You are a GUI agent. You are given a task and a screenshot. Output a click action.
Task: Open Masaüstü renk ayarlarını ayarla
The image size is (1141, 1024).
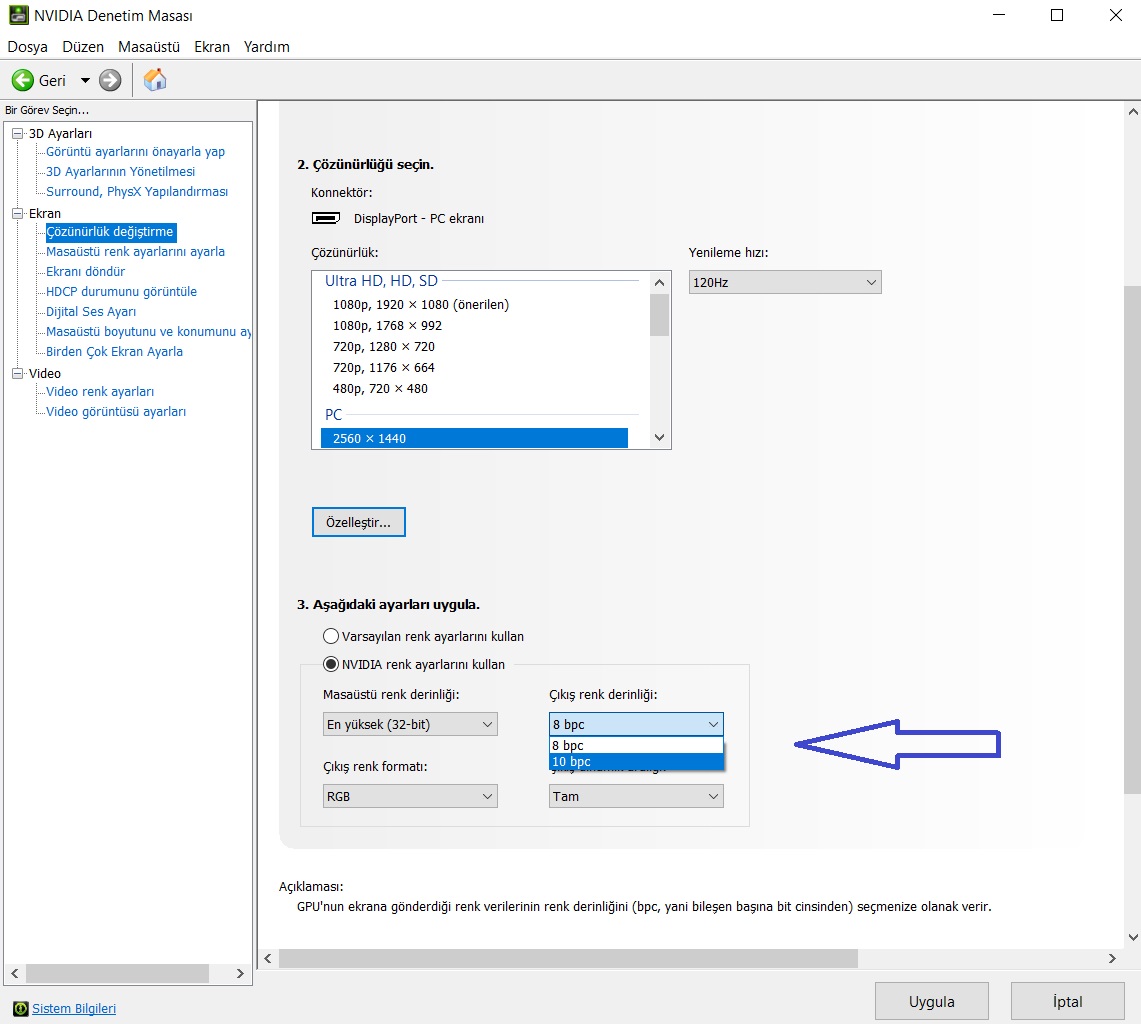tap(135, 252)
